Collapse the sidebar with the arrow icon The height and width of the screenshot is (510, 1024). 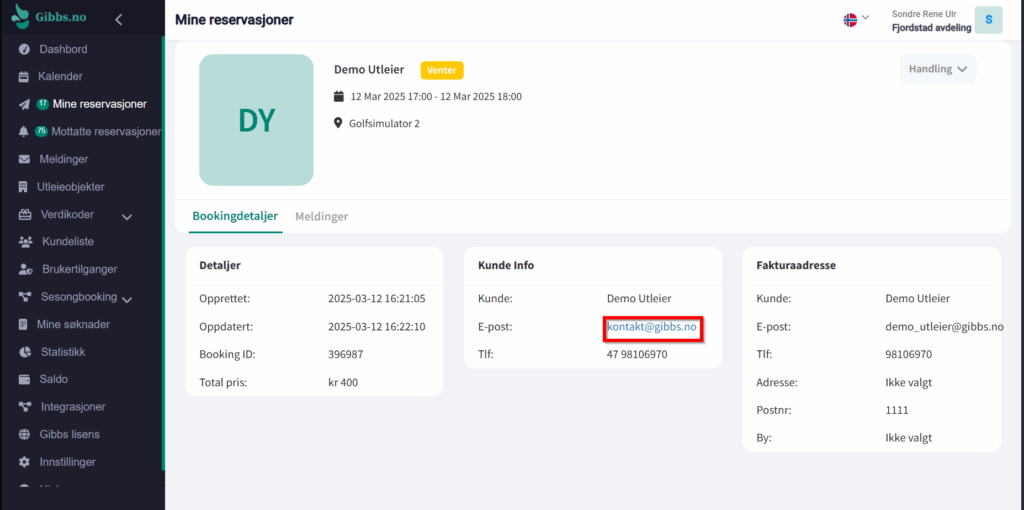pyautogui.click(x=119, y=19)
